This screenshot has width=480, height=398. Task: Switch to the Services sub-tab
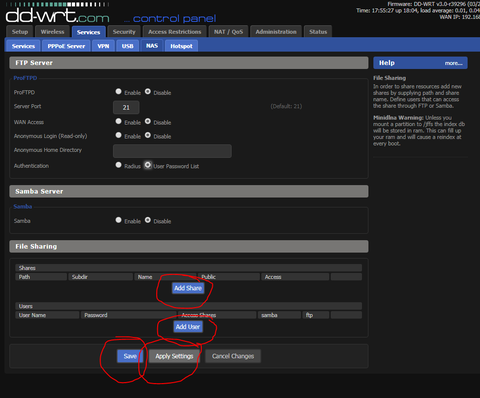click(23, 46)
